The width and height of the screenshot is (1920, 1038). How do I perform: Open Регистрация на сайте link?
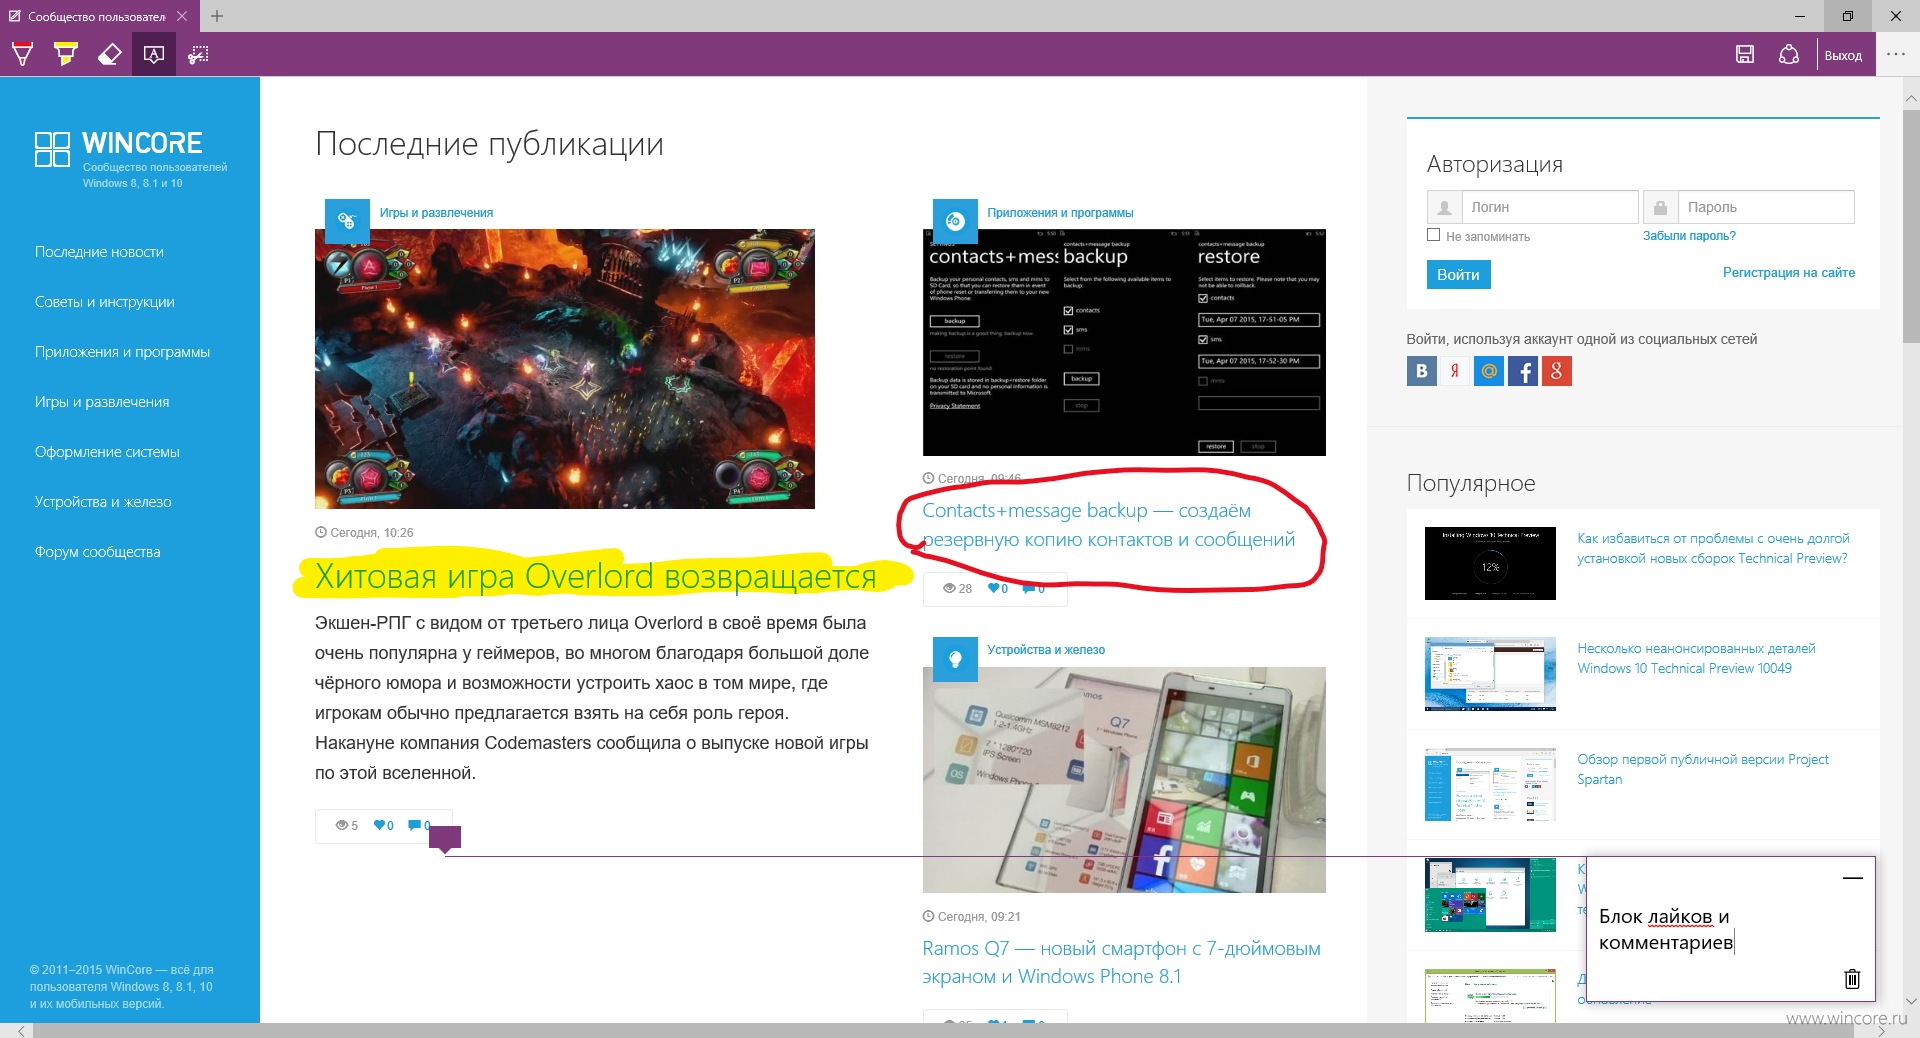[1788, 272]
